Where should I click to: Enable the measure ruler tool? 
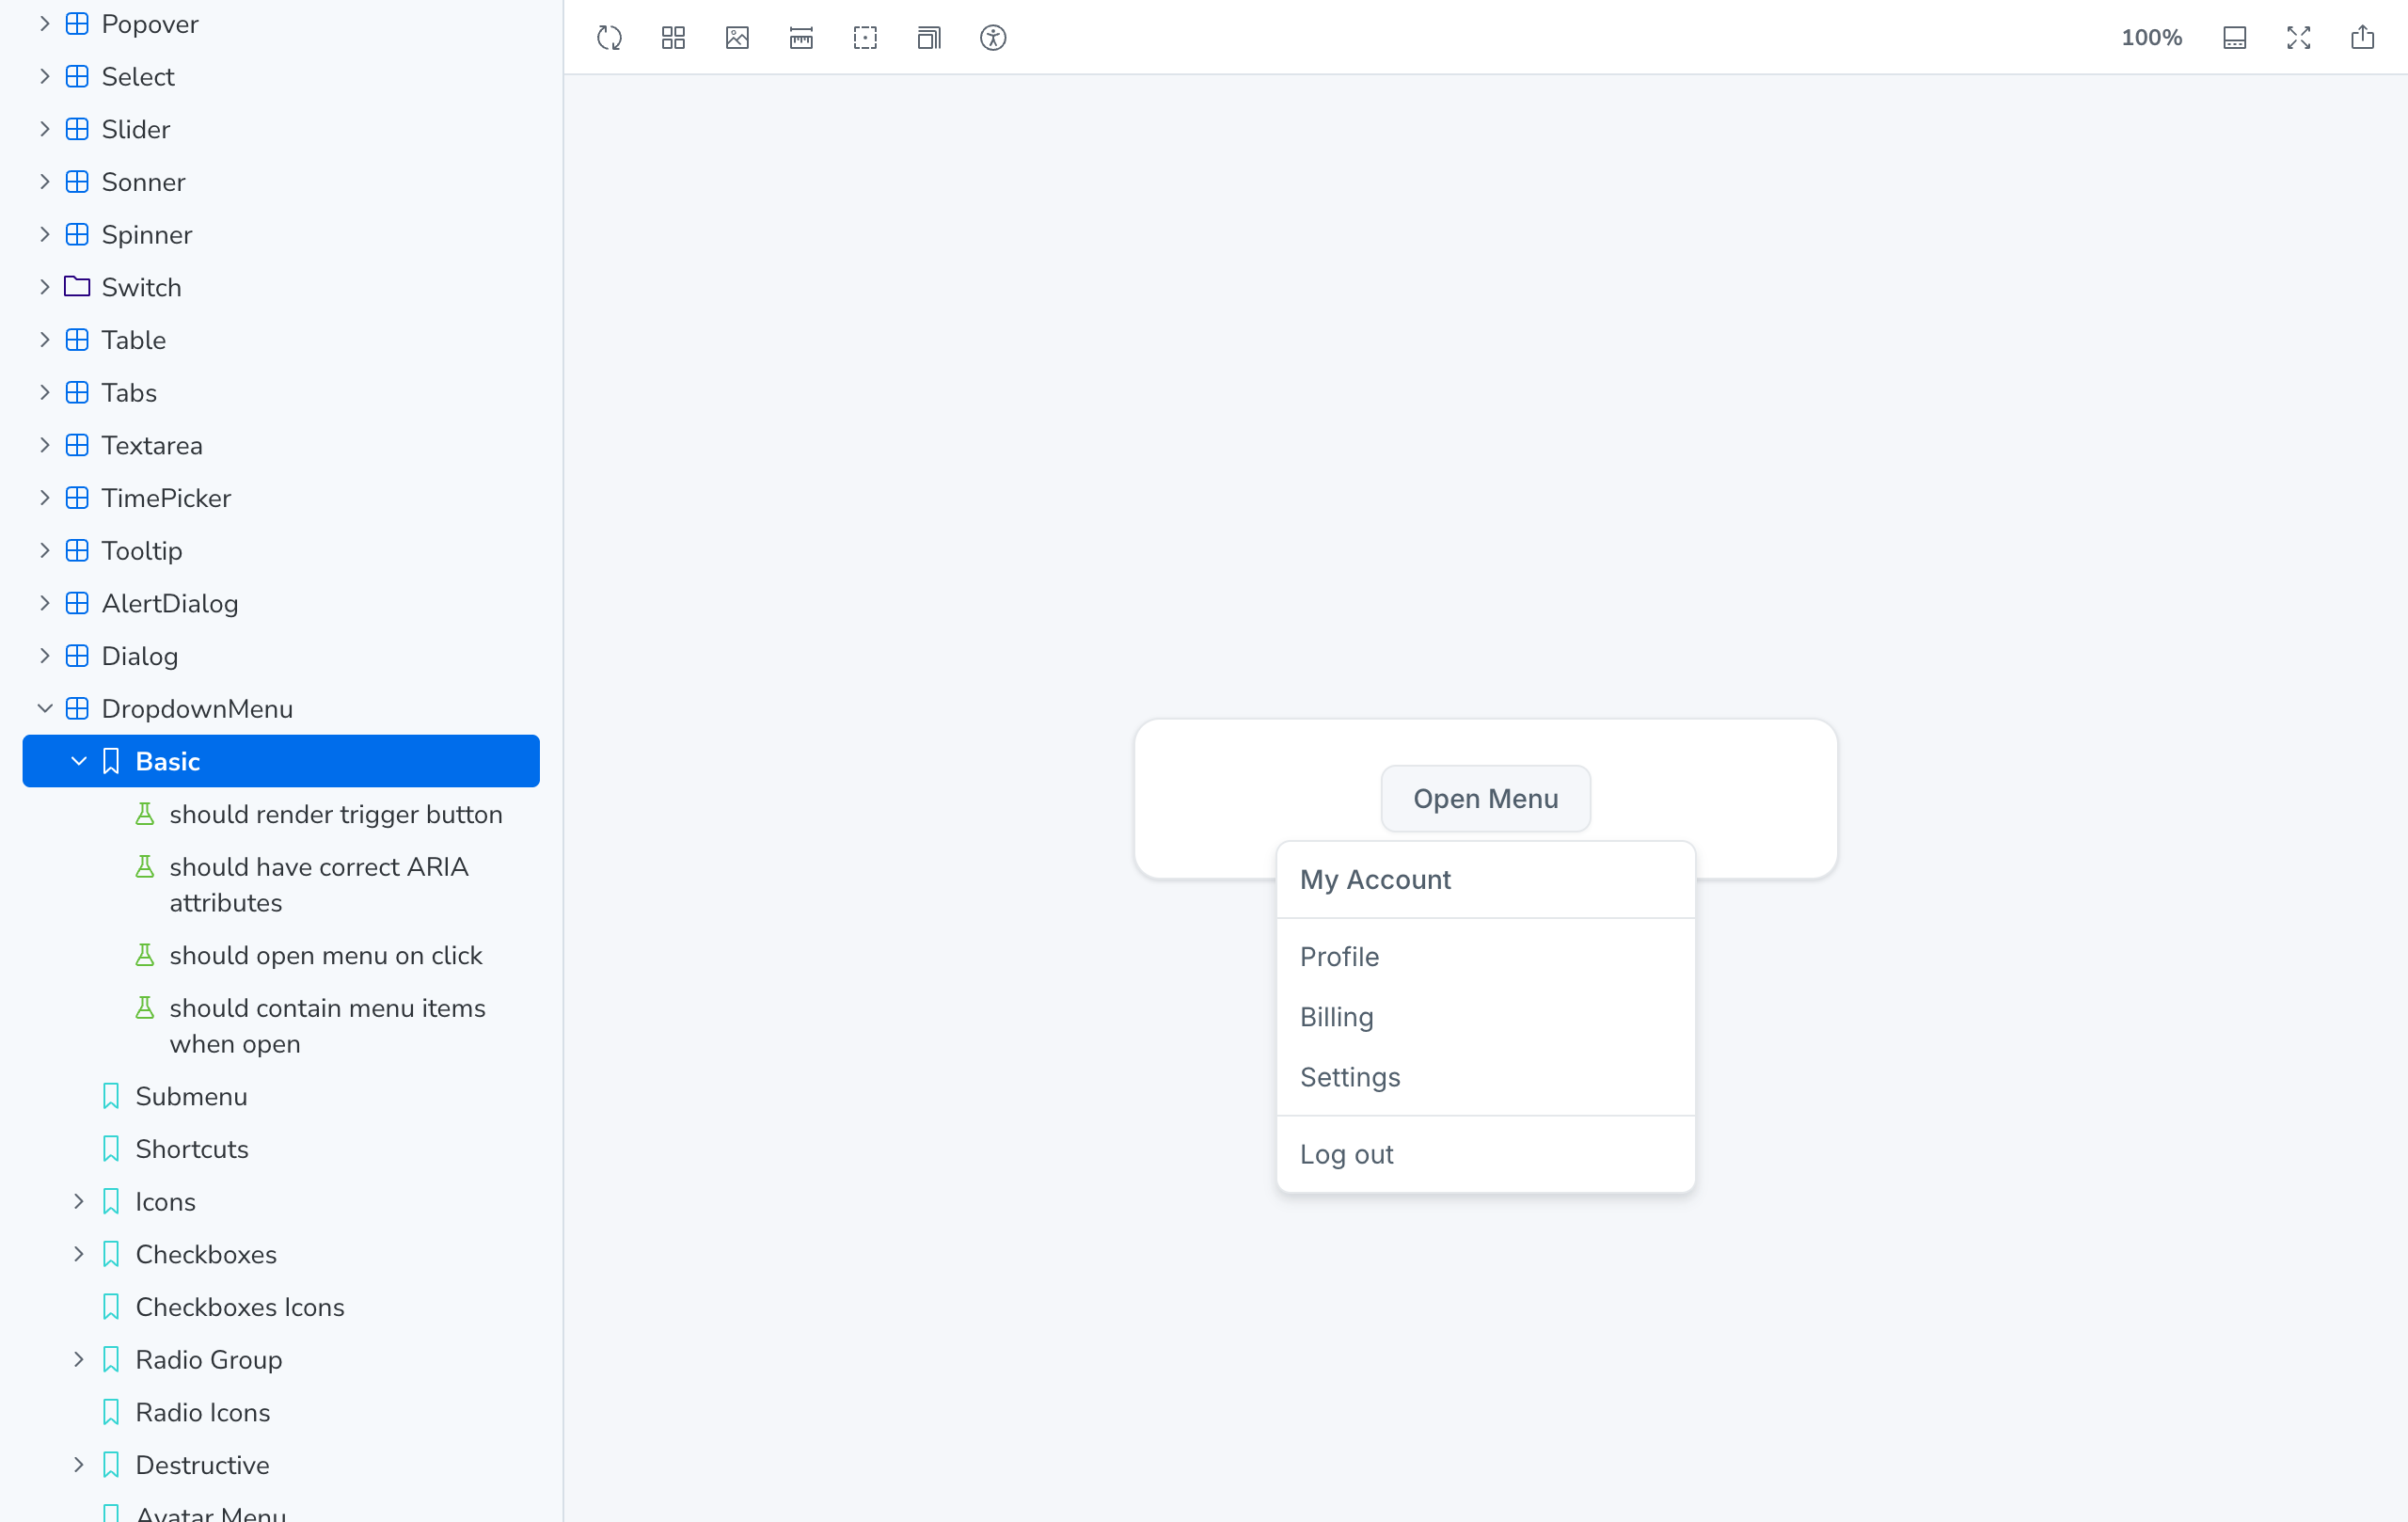(801, 38)
